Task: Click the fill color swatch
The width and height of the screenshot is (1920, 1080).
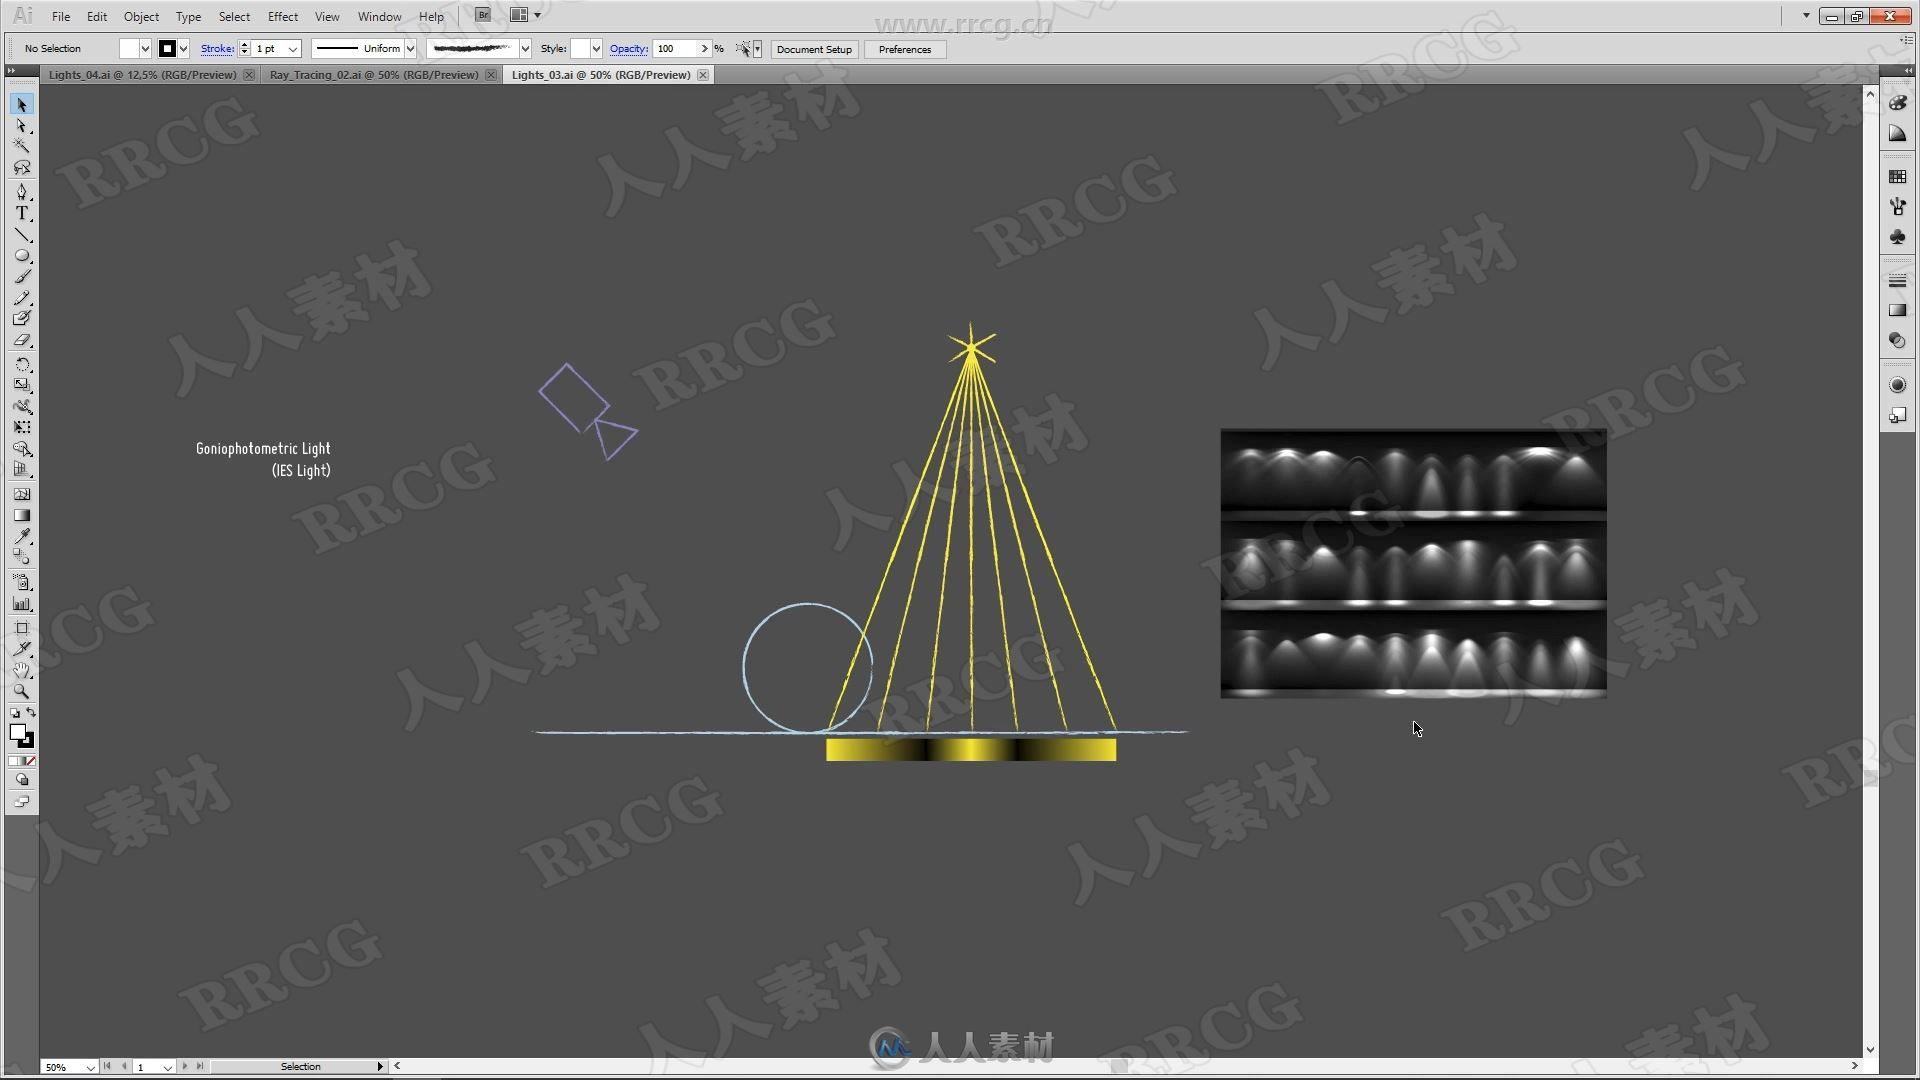Action: click(18, 733)
